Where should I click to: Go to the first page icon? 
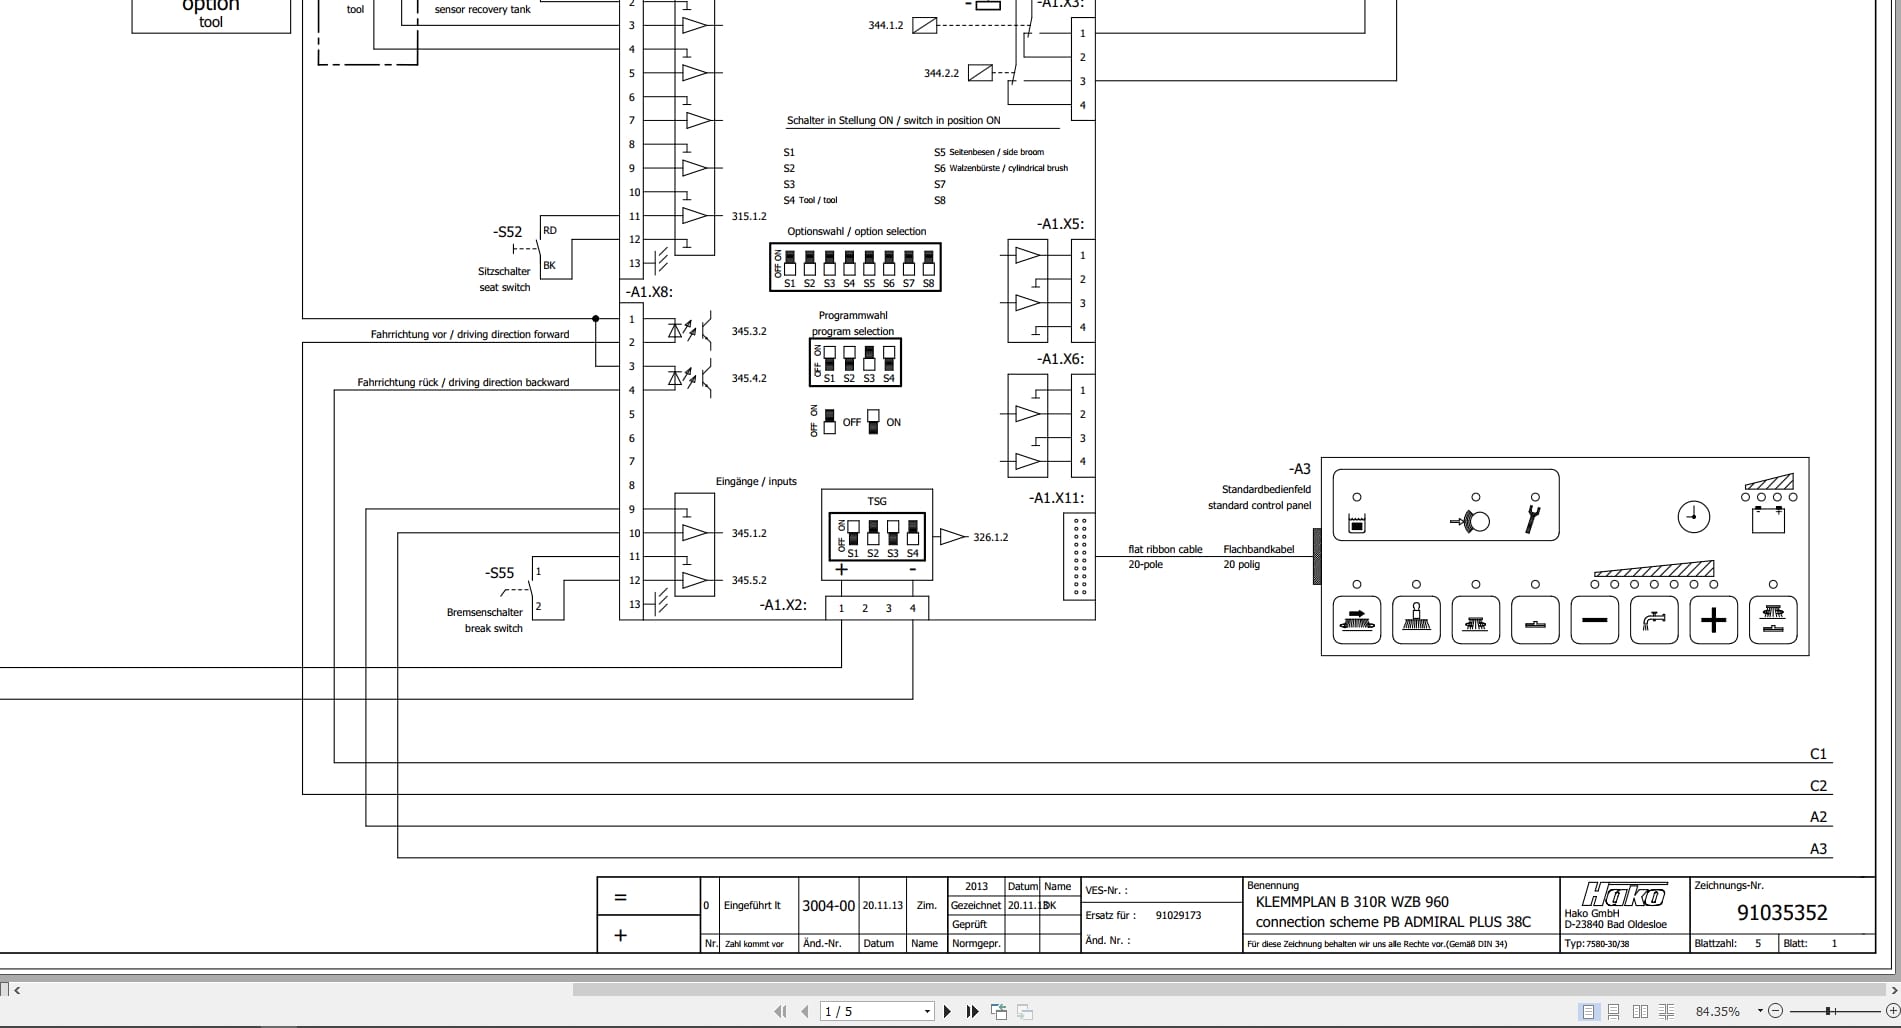point(782,1011)
